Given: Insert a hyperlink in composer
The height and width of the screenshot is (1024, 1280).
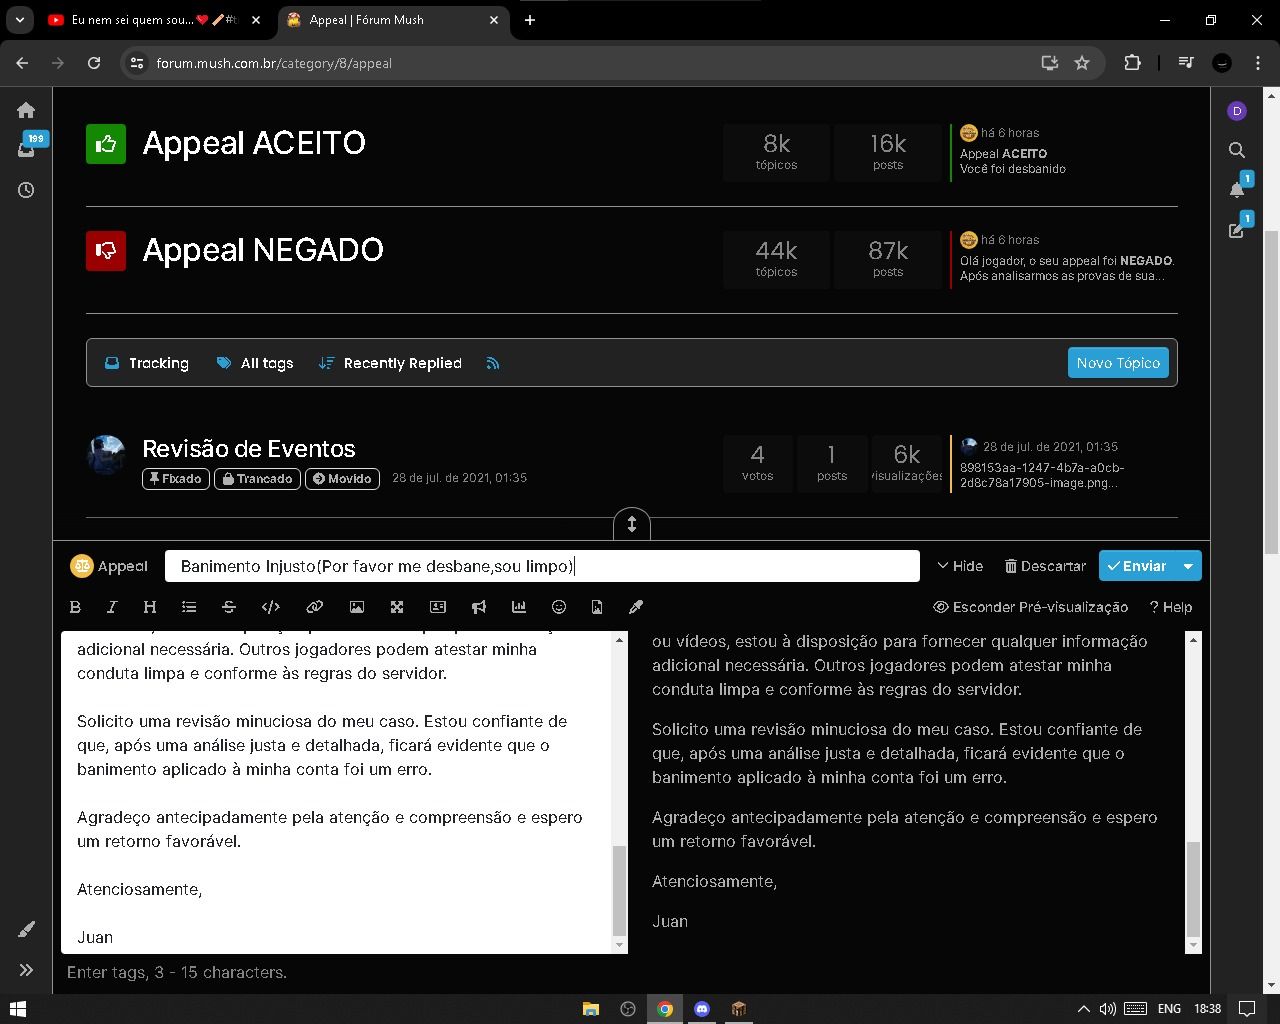Looking at the screenshot, I should (x=314, y=607).
